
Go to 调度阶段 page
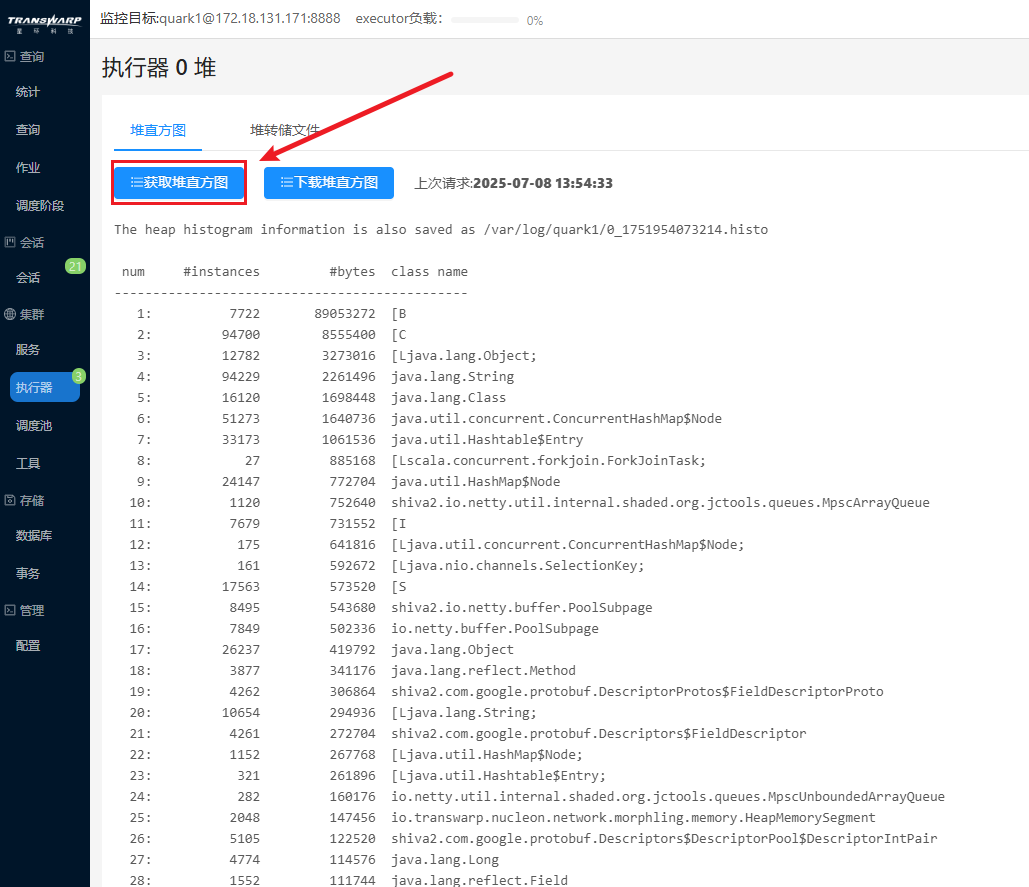pyautogui.click(x=40, y=206)
